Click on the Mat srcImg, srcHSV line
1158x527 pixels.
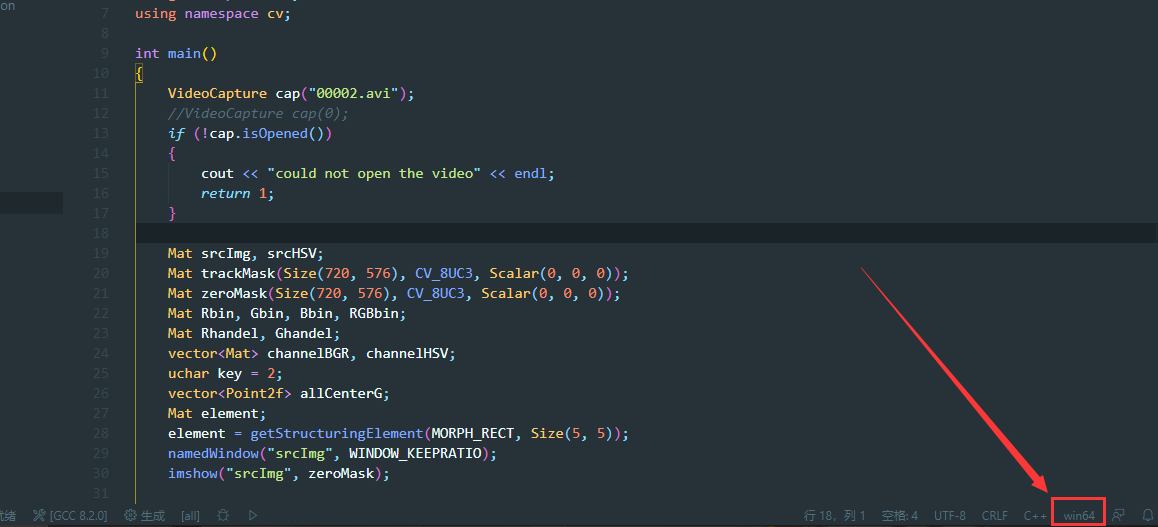click(x=246, y=253)
